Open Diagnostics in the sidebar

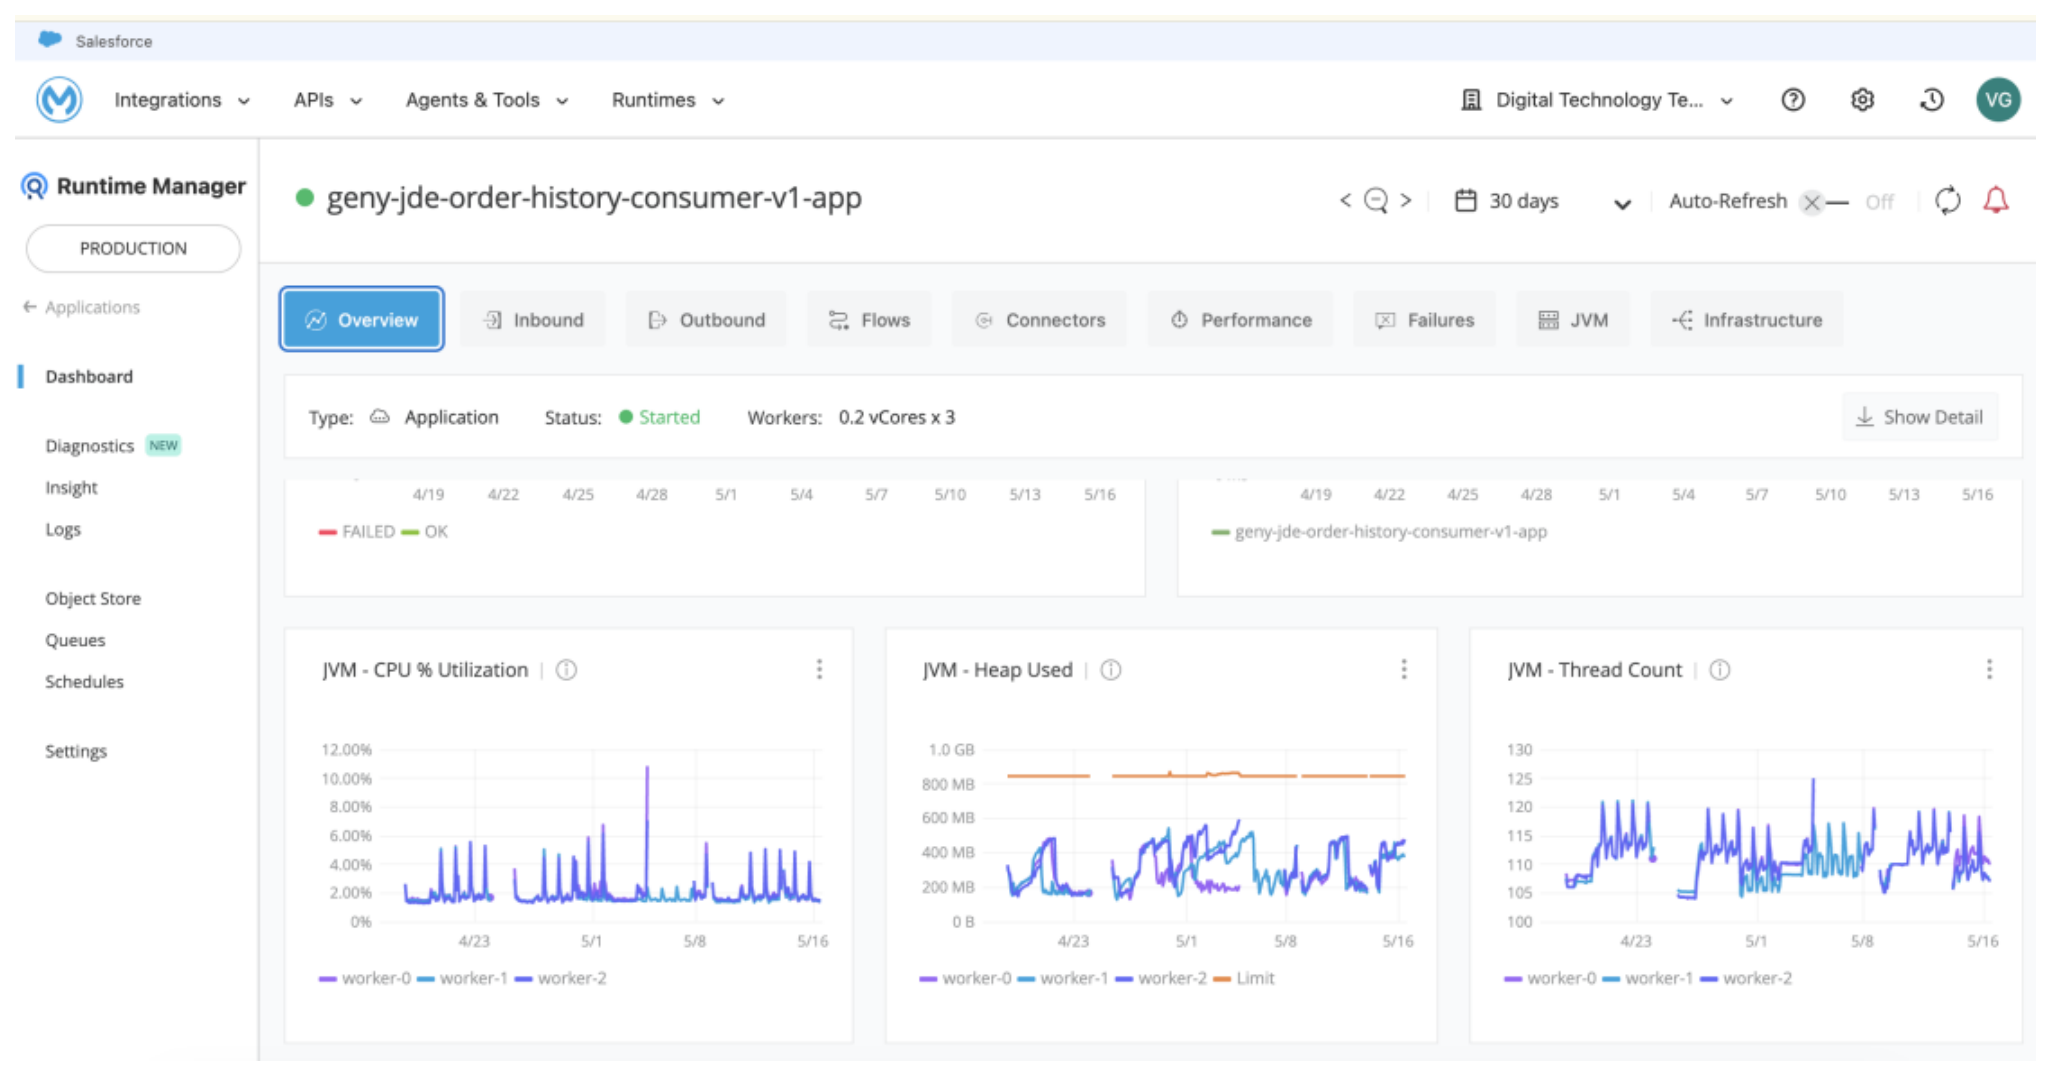click(x=89, y=446)
